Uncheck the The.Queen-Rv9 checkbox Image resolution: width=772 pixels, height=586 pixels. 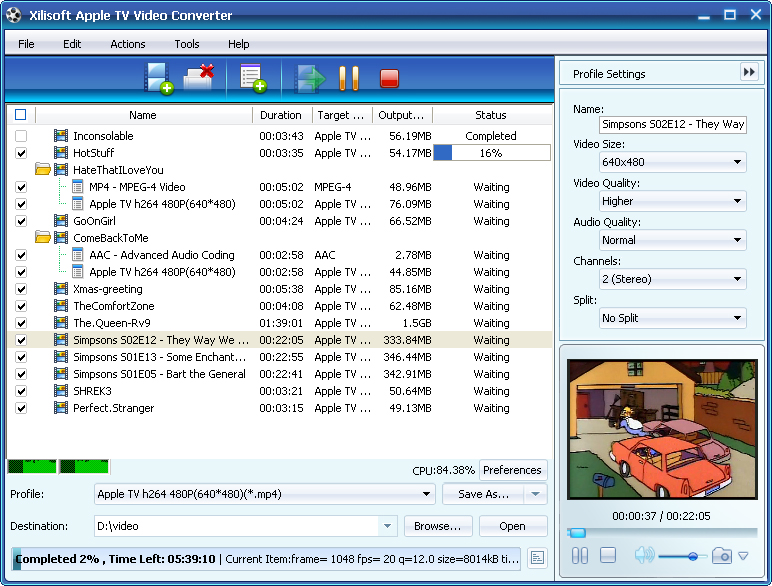(x=21, y=323)
